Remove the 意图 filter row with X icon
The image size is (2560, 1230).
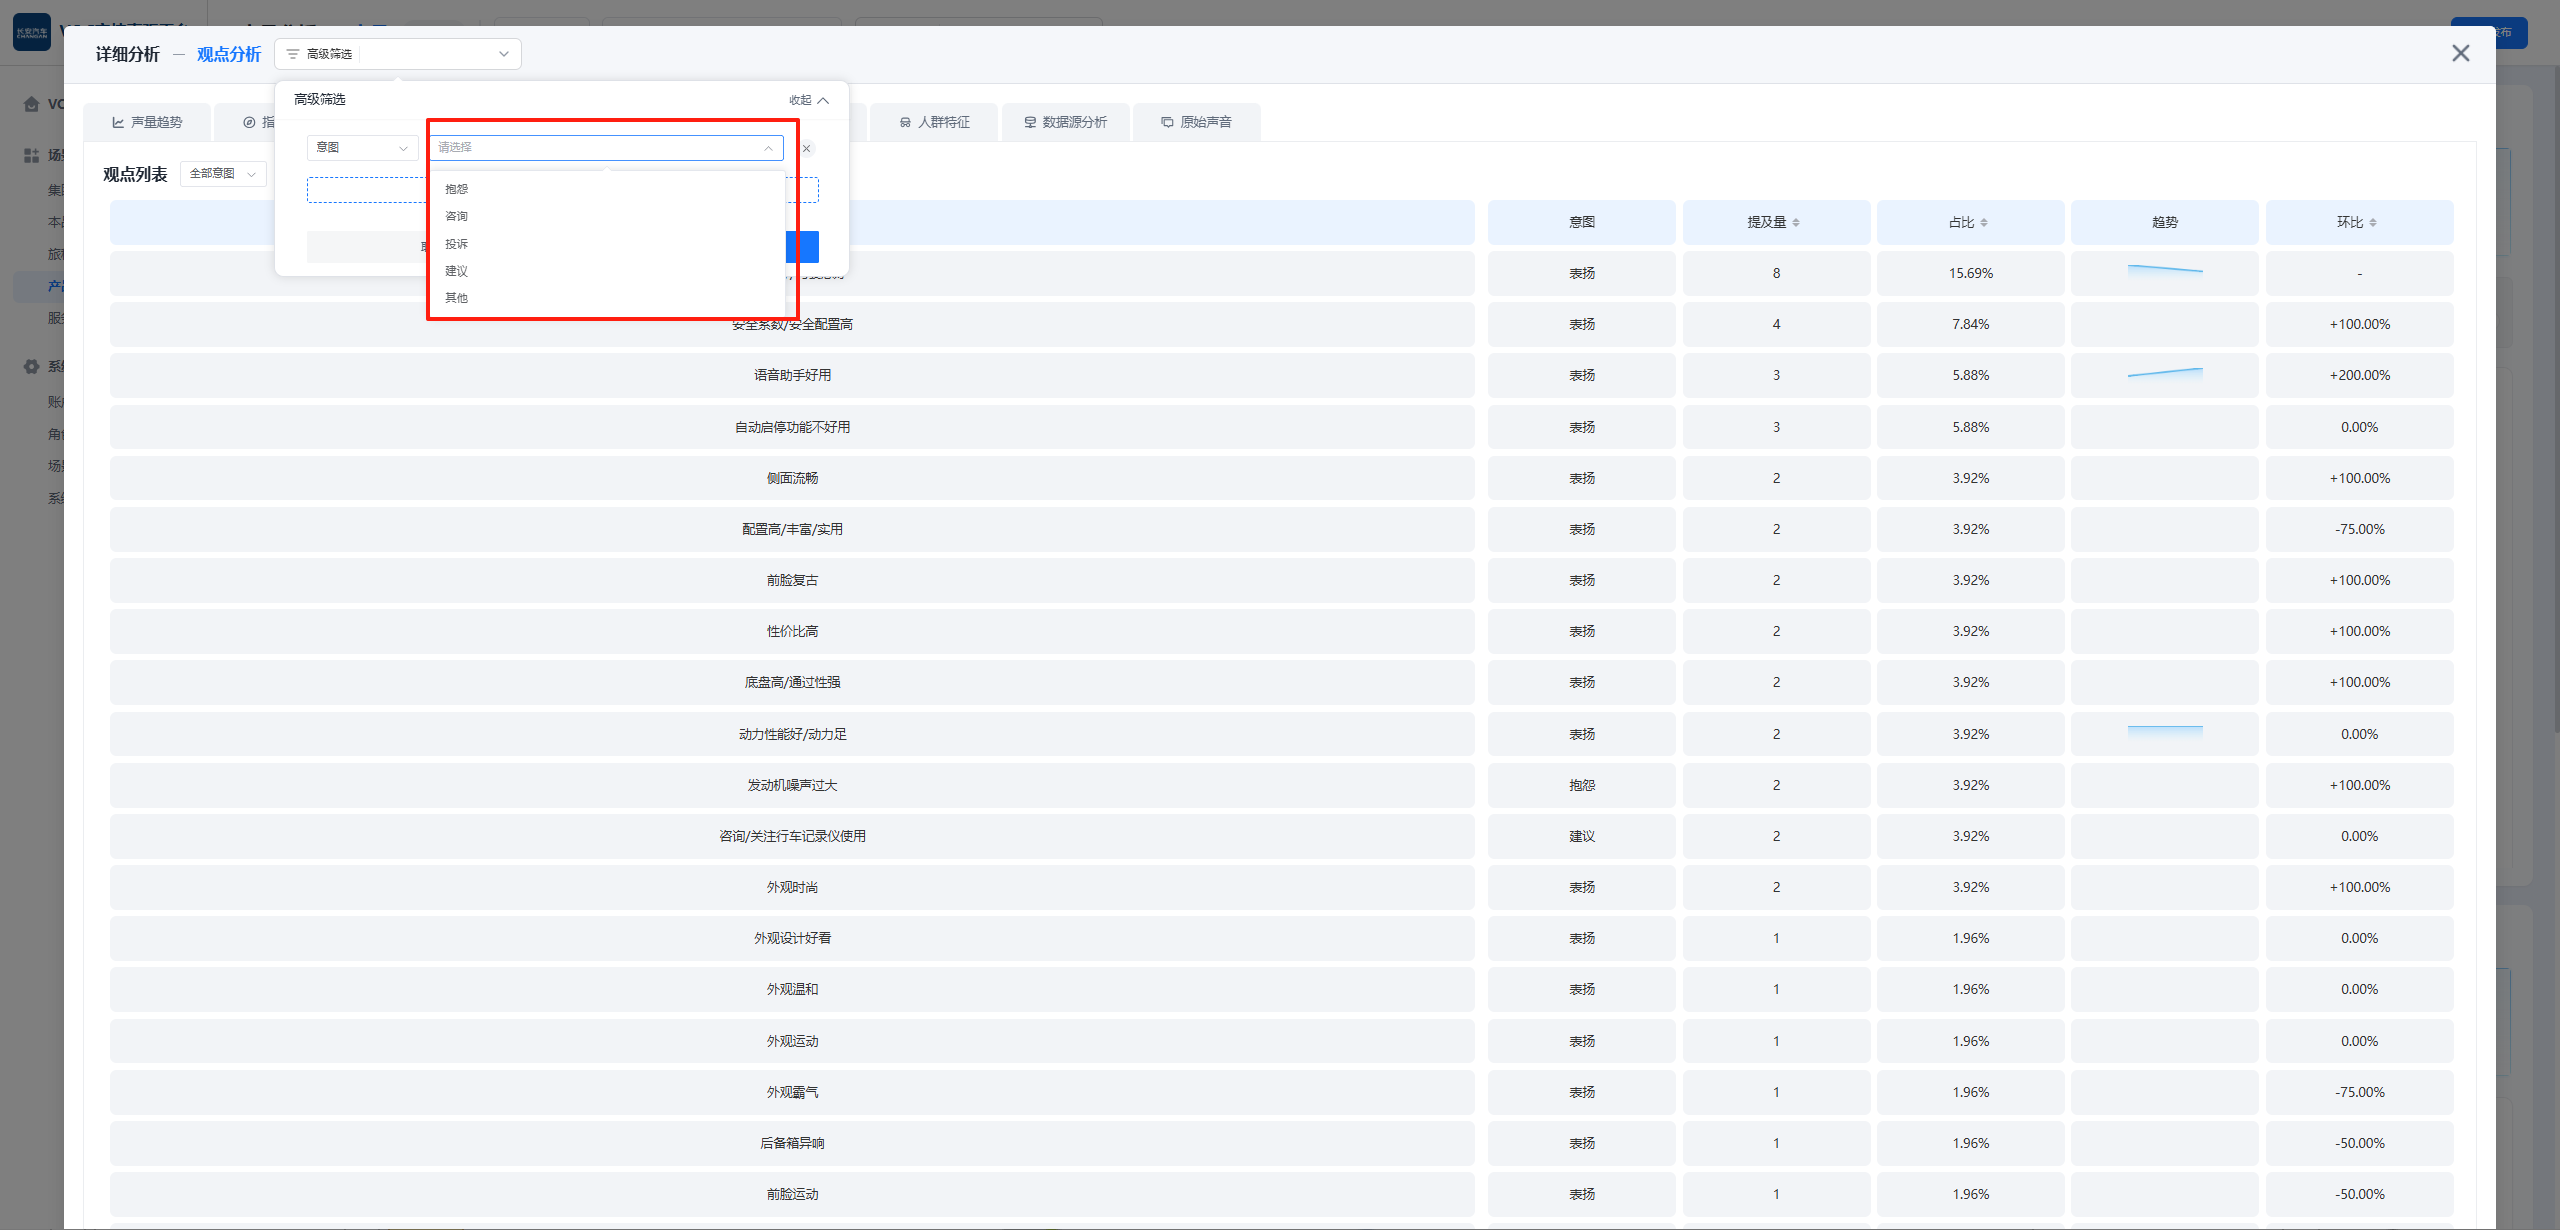(807, 148)
